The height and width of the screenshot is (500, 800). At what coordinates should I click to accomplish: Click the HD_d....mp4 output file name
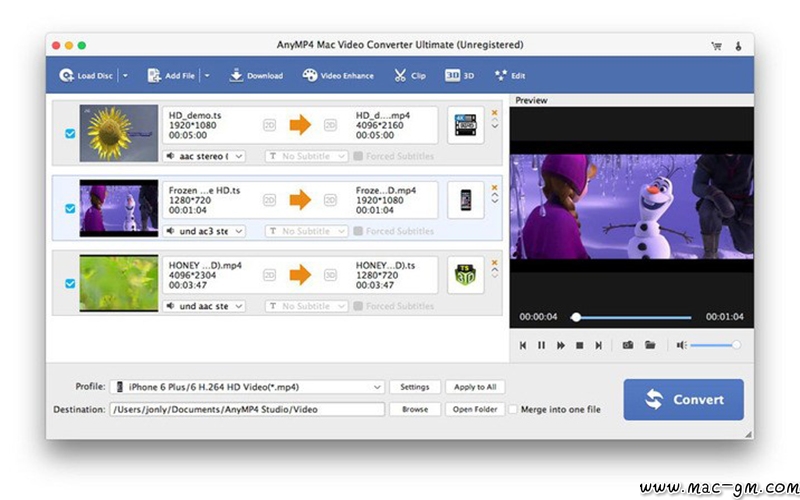coord(383,115)
